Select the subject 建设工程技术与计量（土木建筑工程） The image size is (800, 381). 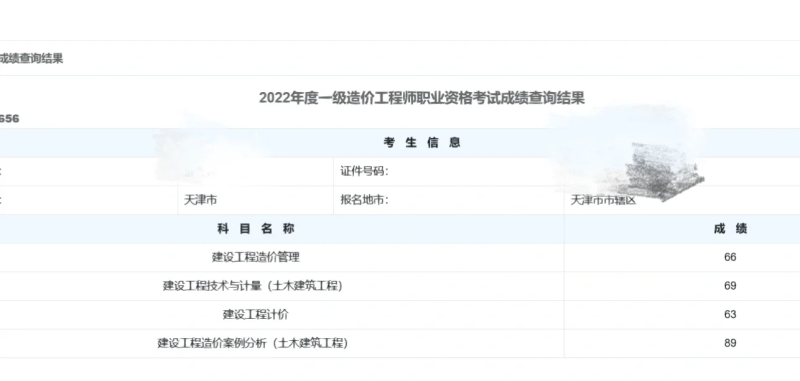[x=253, y=286]
